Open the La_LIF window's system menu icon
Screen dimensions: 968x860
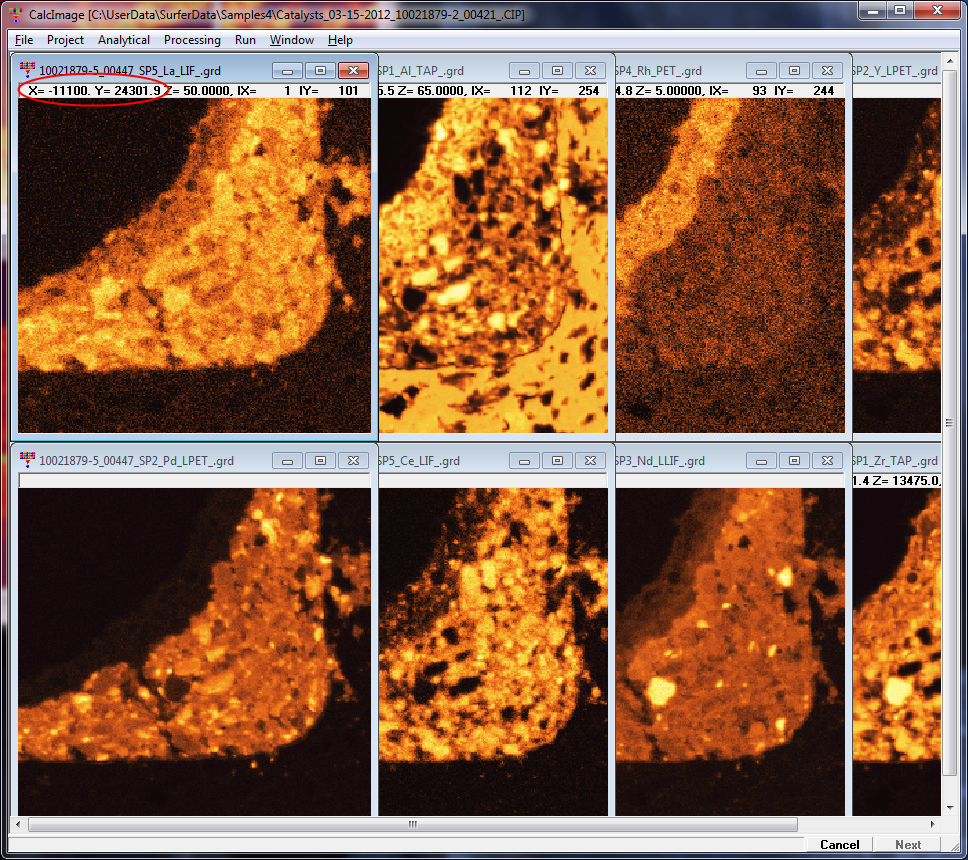click(x=27, y=70)
